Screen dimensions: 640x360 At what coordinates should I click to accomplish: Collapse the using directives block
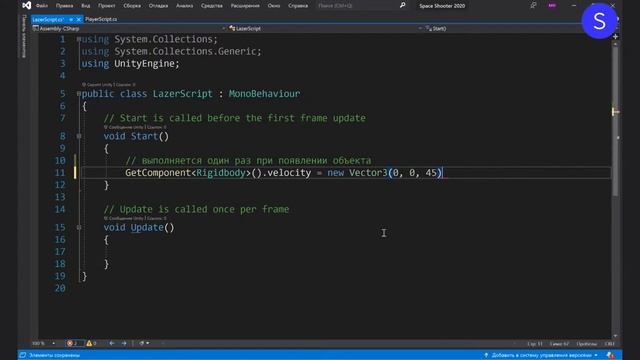[x=79, y=39]
